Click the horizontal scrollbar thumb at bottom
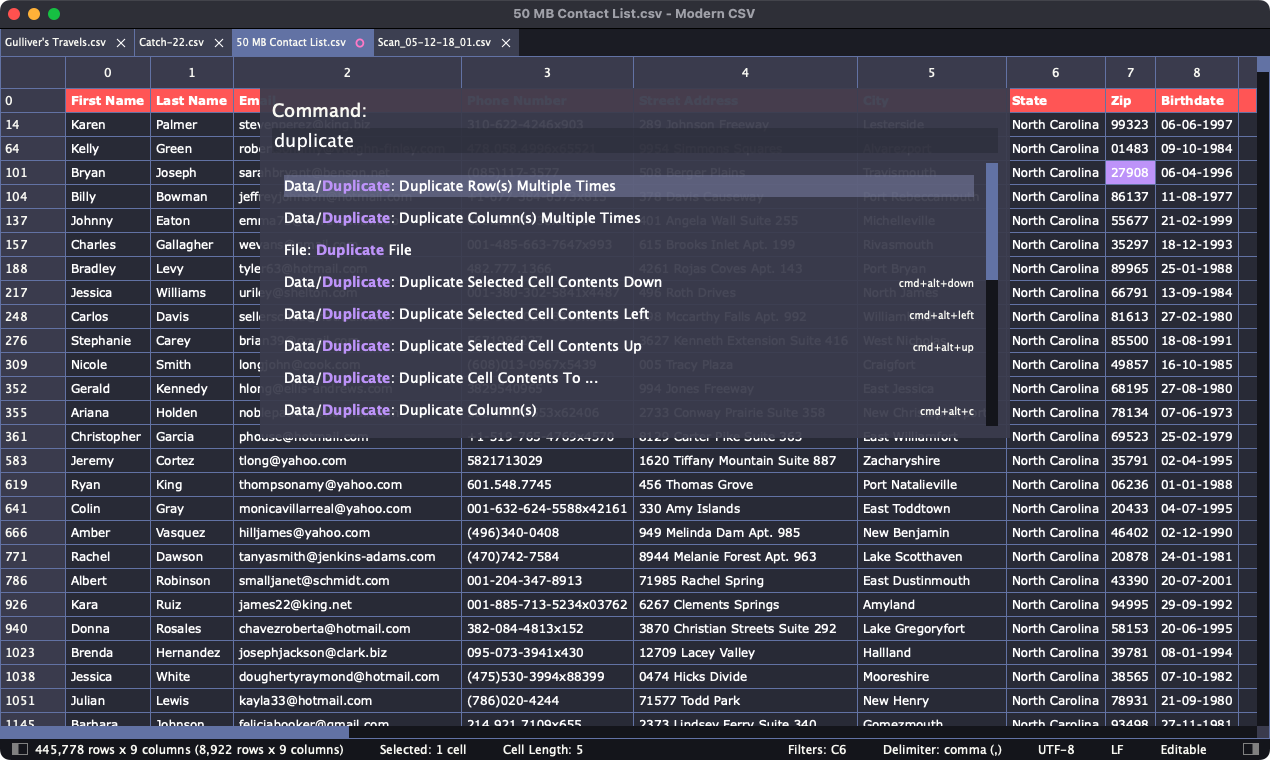 [x=175, y=732]
